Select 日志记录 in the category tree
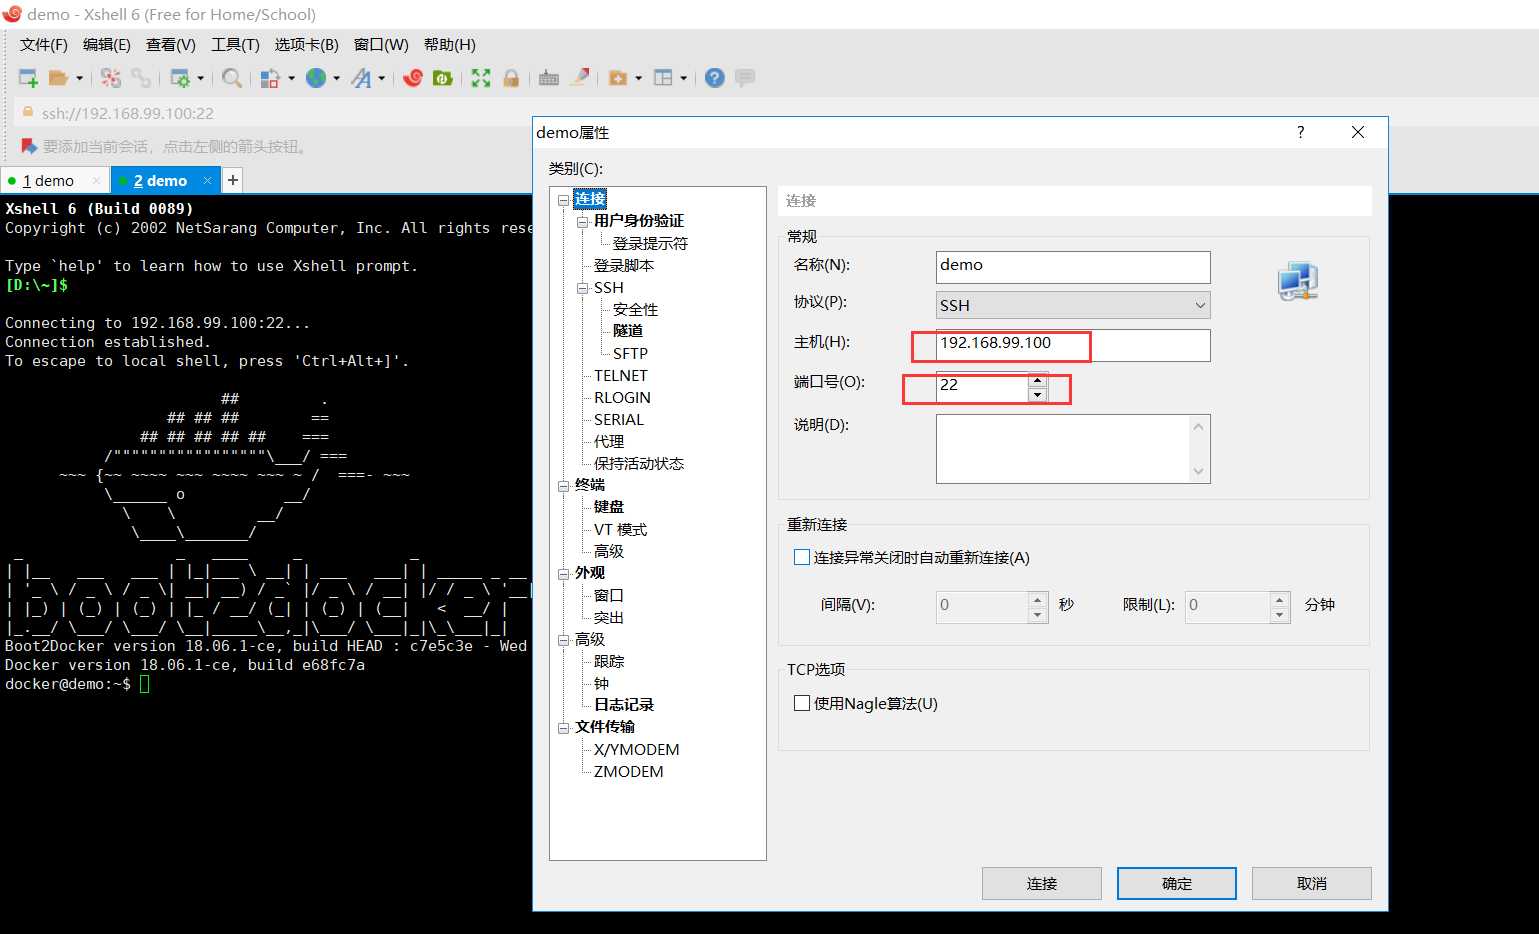Image resolution: width=1539 pixels, height=934 pixels. [x=624, y=705]
